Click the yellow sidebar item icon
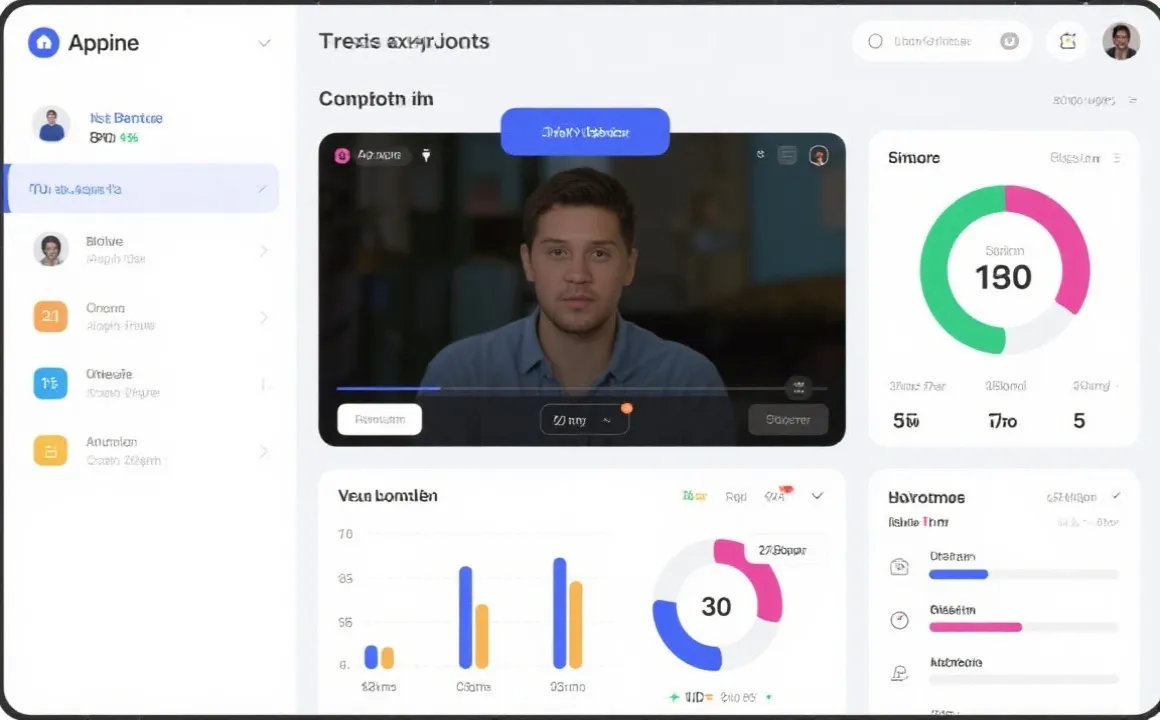 [50, 450]
